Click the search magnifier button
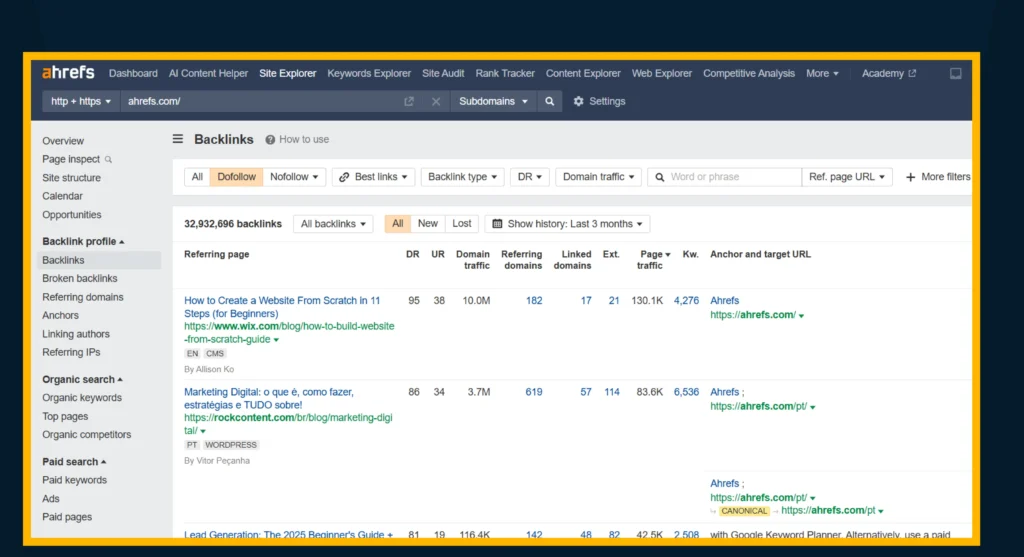This screenshot has width=1024, height=557. tap(549, 101)
